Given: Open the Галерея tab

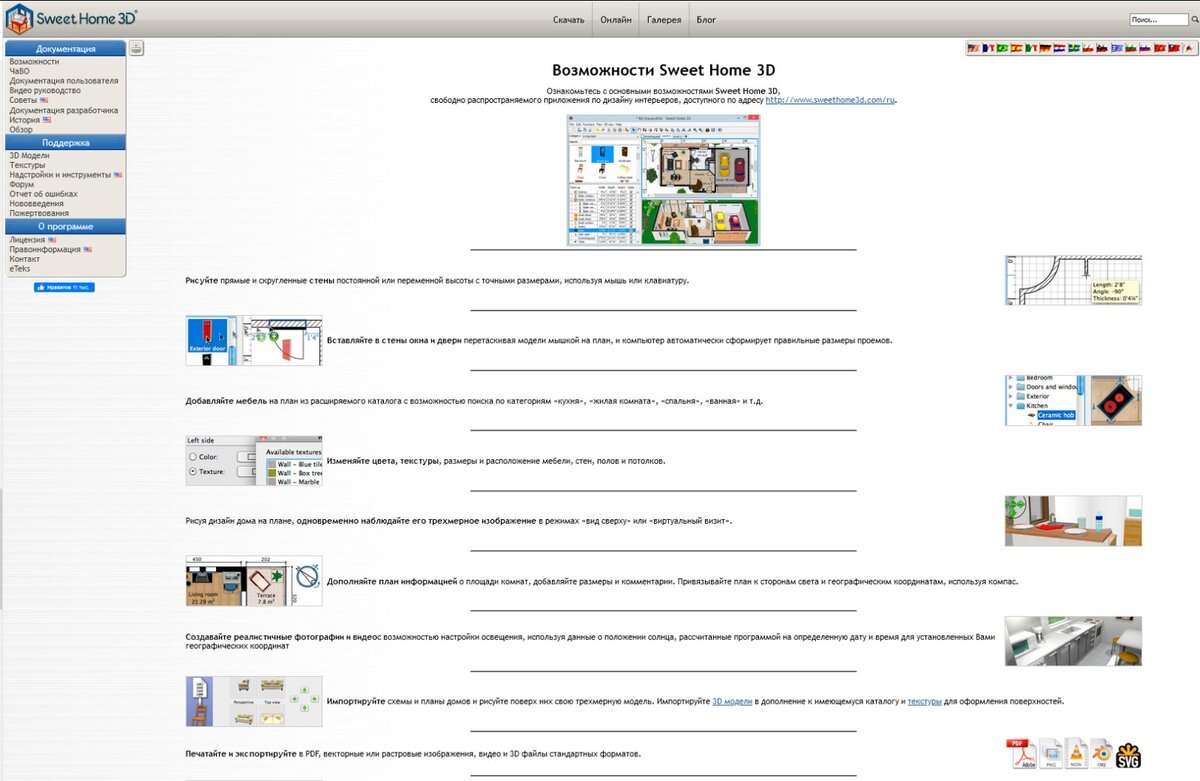Looking at the screenshot, I should (664, 19).
